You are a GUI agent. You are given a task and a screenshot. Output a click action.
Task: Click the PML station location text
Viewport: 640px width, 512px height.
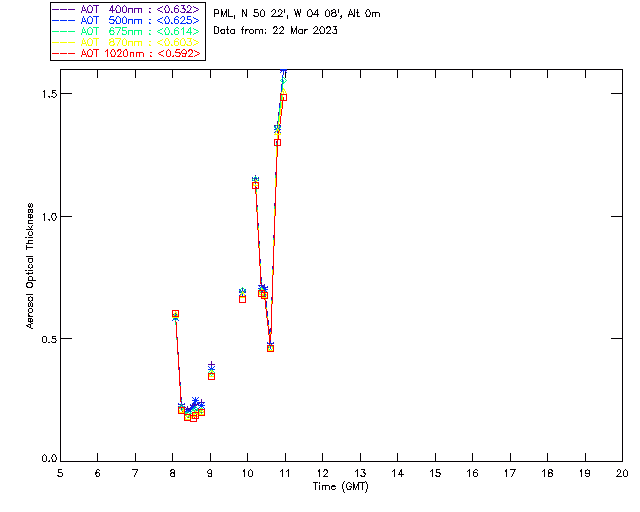click(x=297, y=13)
